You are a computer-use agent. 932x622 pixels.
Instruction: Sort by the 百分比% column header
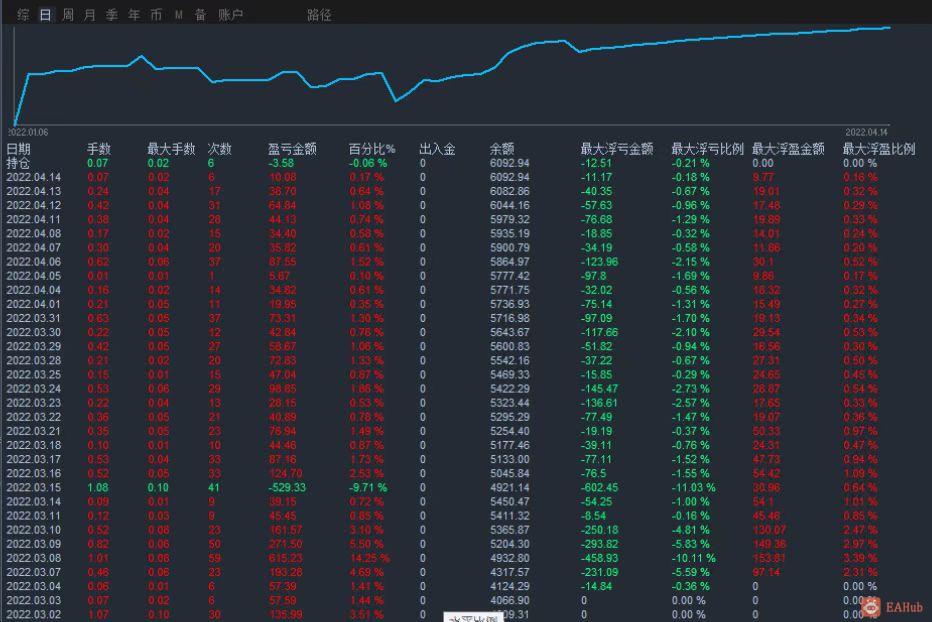tap(372, 149)
